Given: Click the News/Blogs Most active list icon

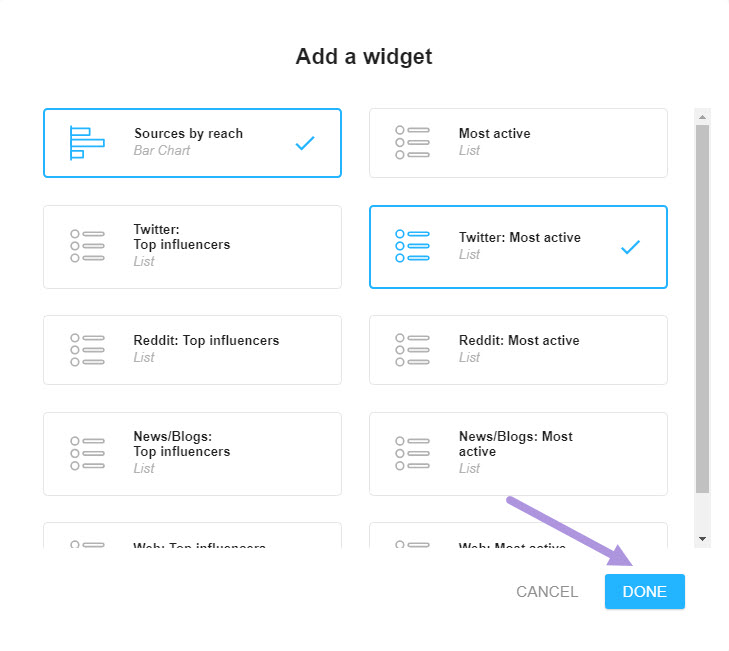Looking at the screenshot, I should (x=412, y=453).
